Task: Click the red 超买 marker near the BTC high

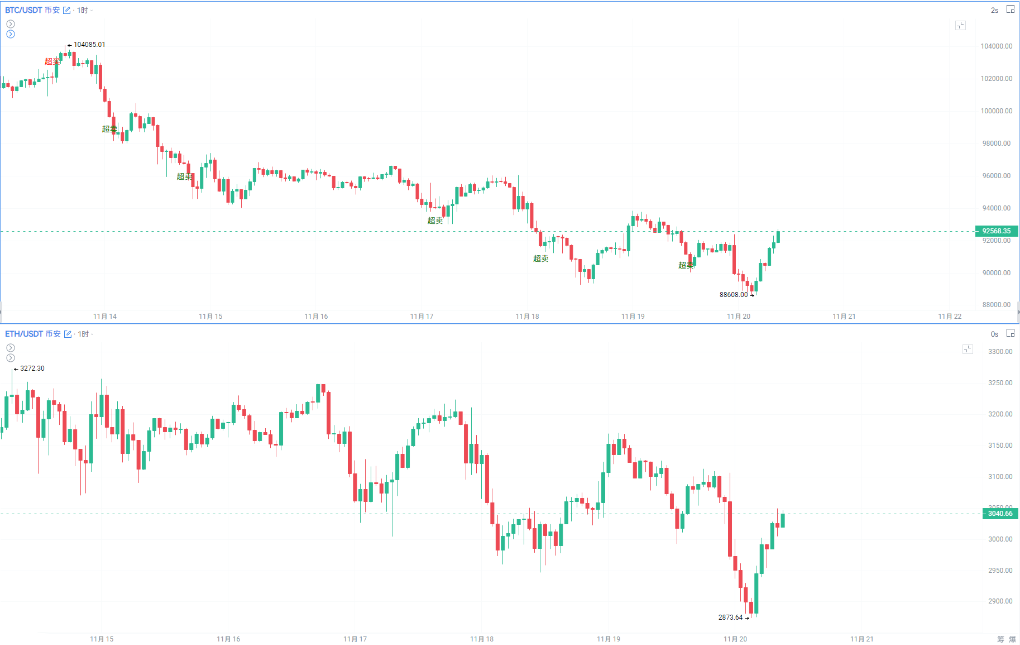Action: click(x=52, y=62)
